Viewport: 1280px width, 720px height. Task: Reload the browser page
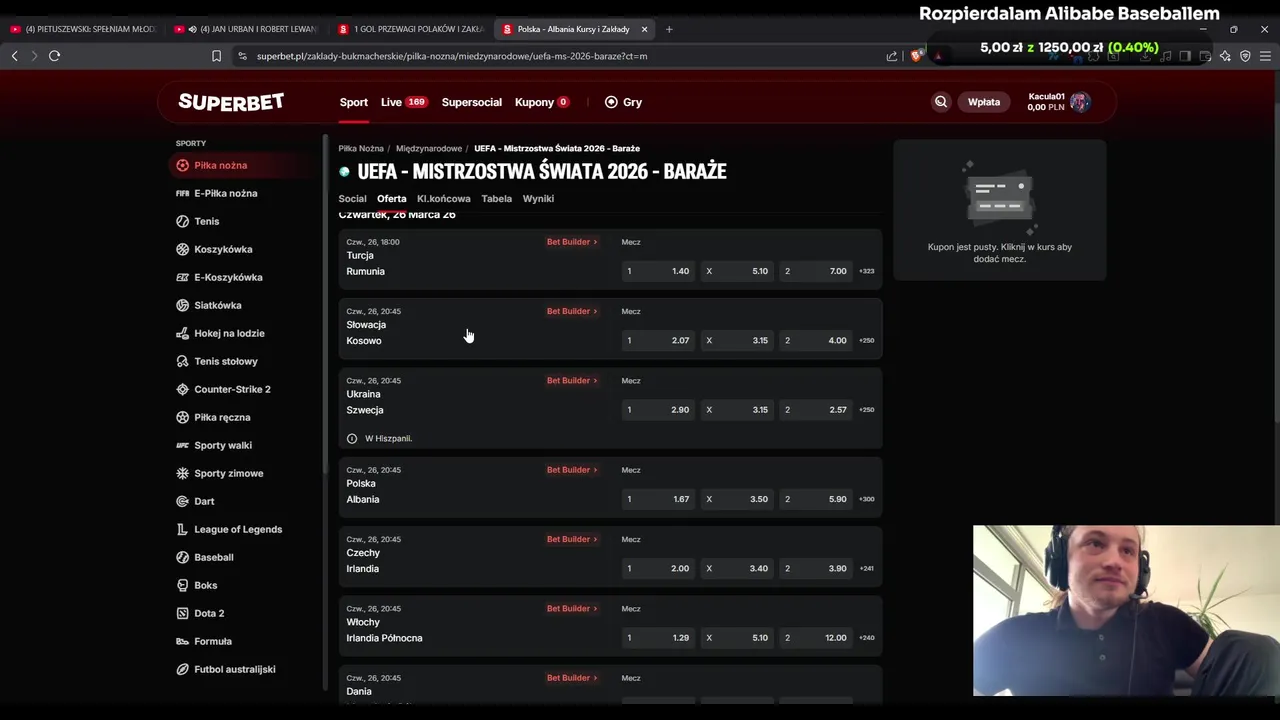coord(54,56)
